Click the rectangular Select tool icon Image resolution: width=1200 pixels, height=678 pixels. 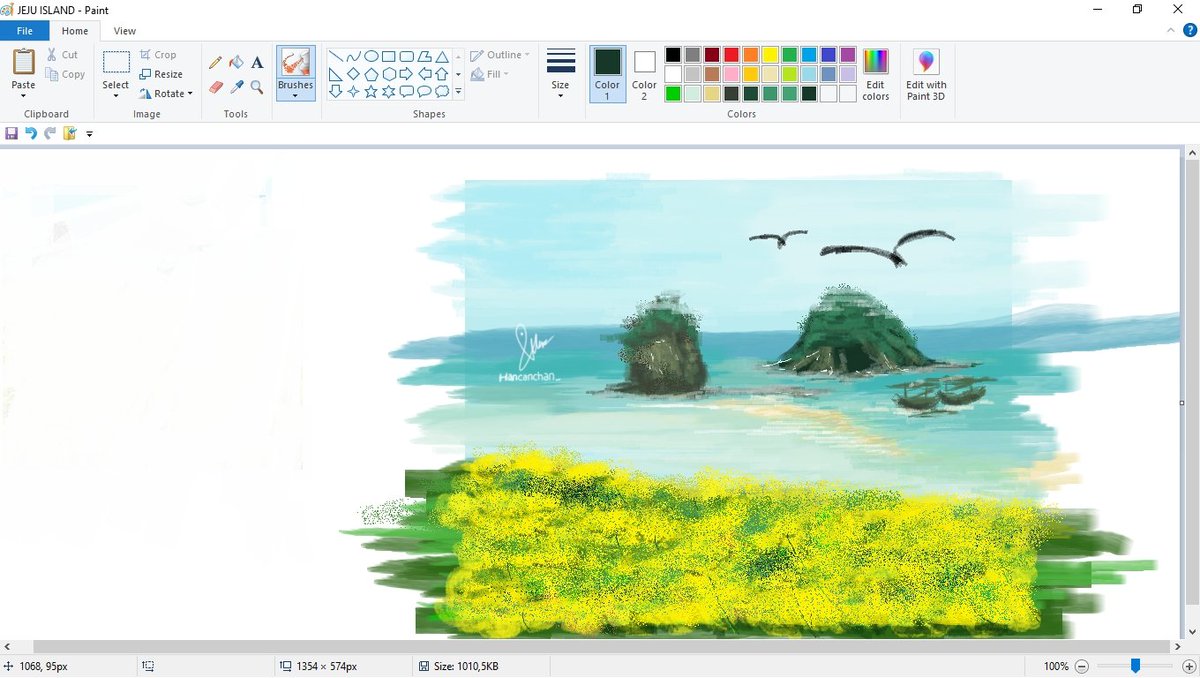[x=116, y=63]
